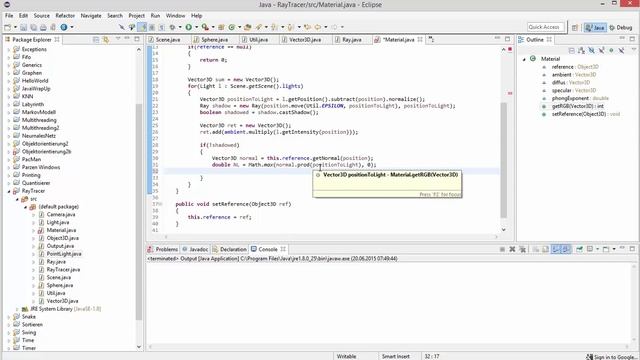Maximize the Outline view
This screenshot has height=360, width=640.
pos(632,39)
